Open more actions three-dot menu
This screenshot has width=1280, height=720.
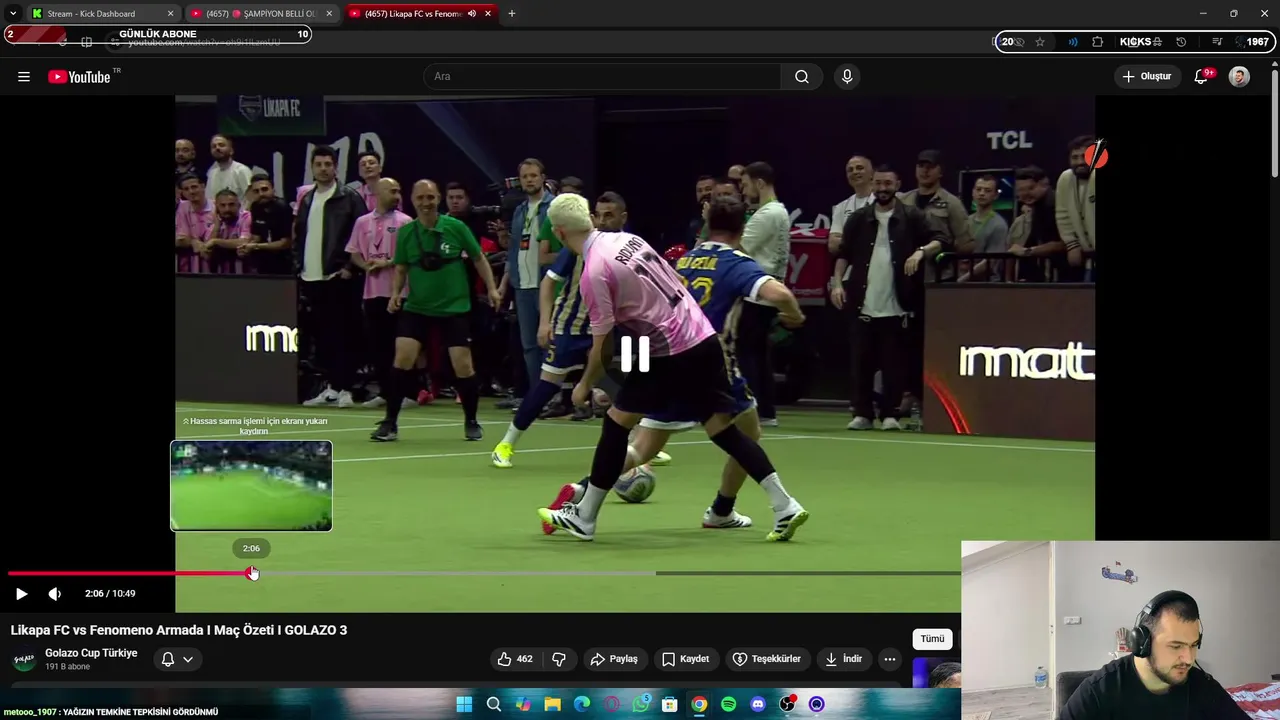click(889, 659)
